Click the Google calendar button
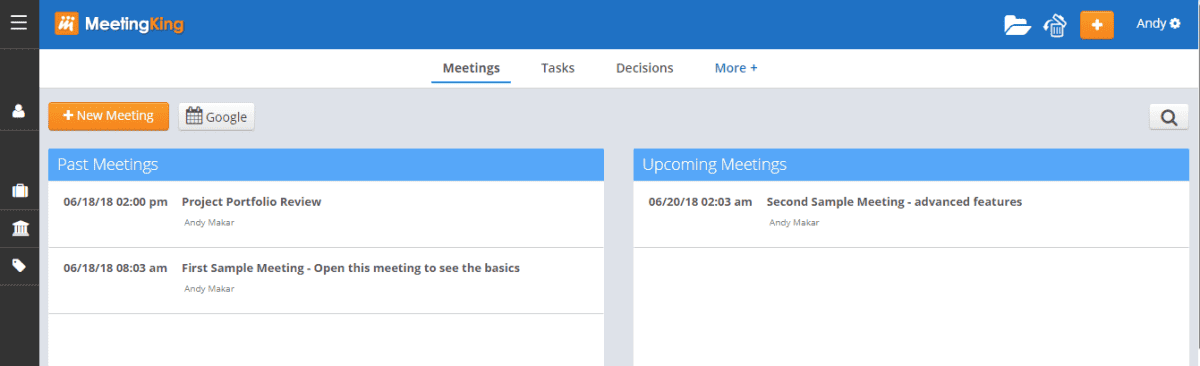1200x366 pixels. coord(216,116)
